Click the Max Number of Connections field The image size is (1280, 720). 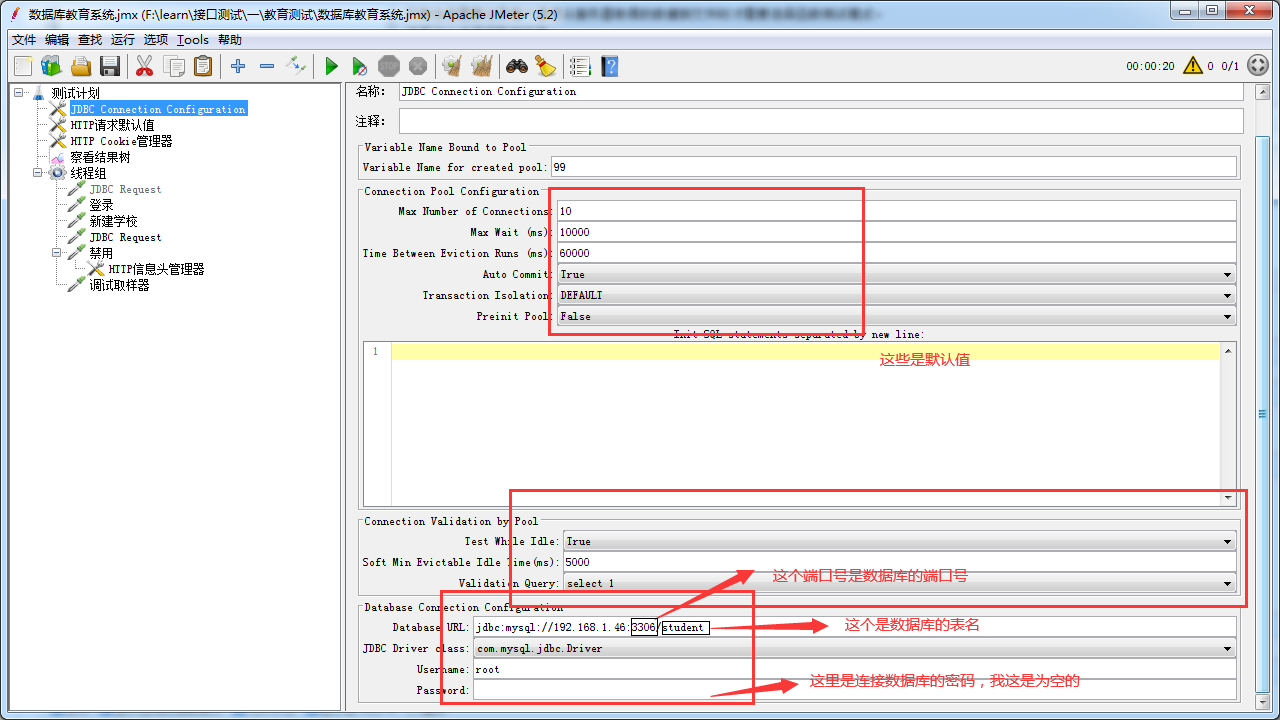tap(897, 211)
